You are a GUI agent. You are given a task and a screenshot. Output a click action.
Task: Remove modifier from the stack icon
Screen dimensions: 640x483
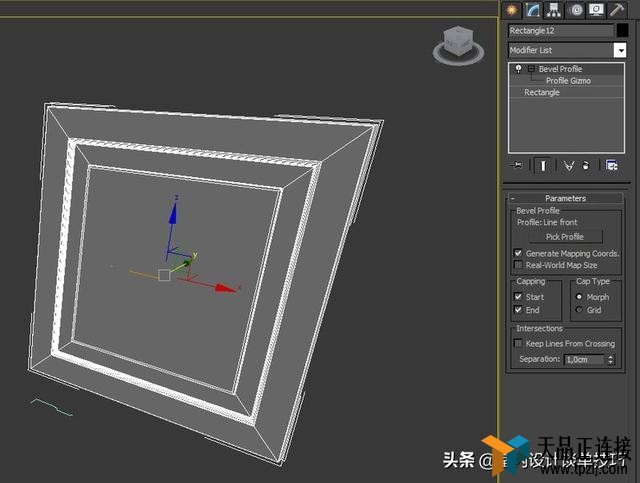[x=586, y=166]
